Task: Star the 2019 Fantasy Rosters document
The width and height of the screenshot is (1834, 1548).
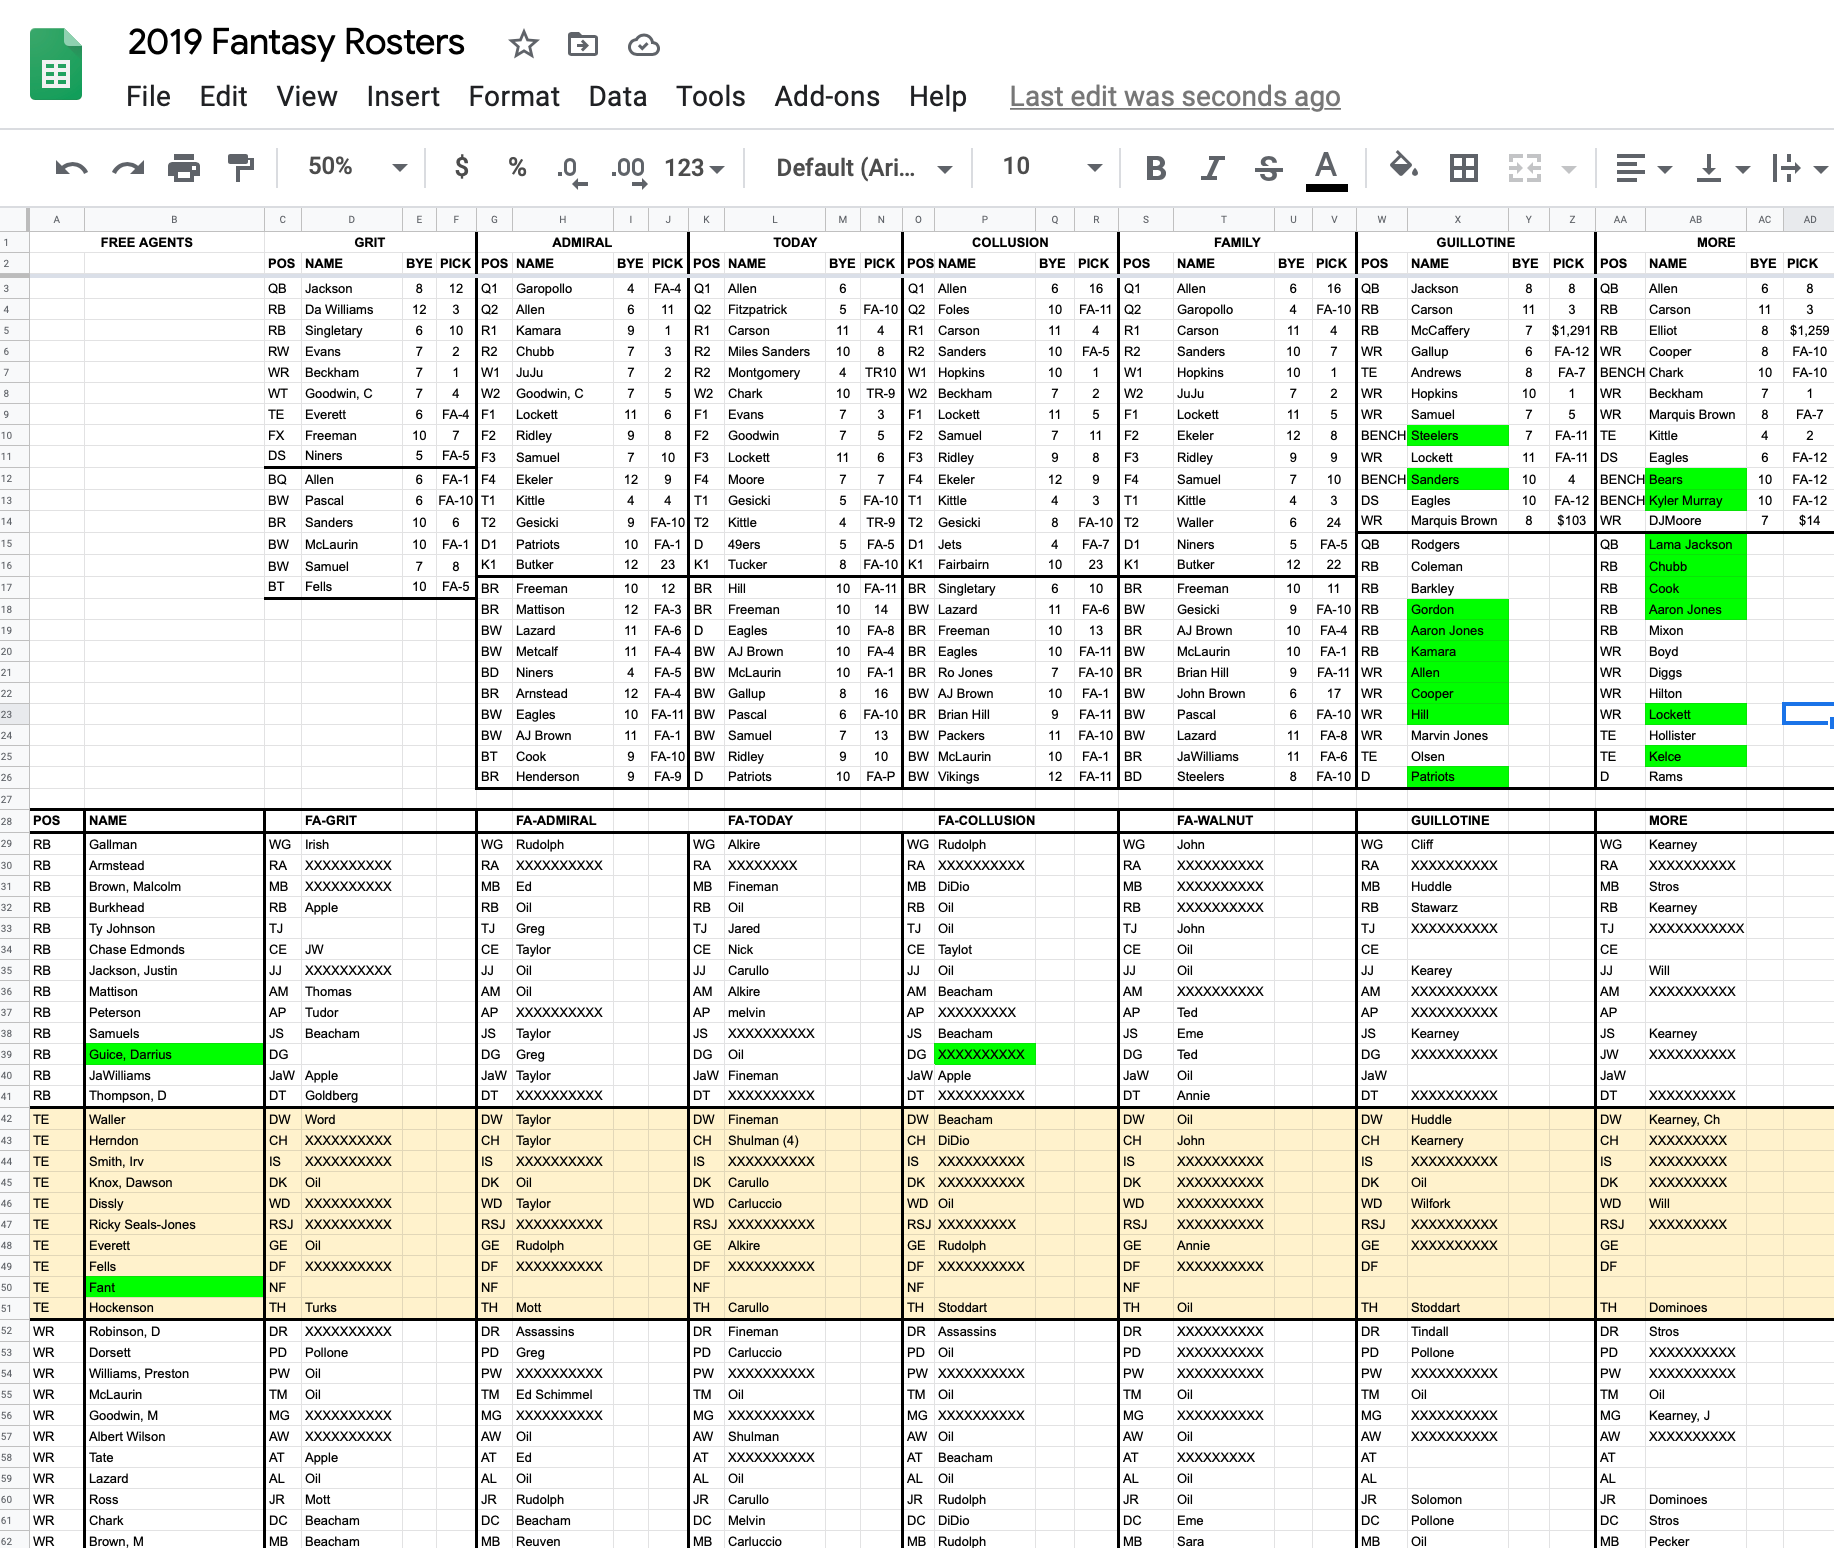Action: pos(523,44)
